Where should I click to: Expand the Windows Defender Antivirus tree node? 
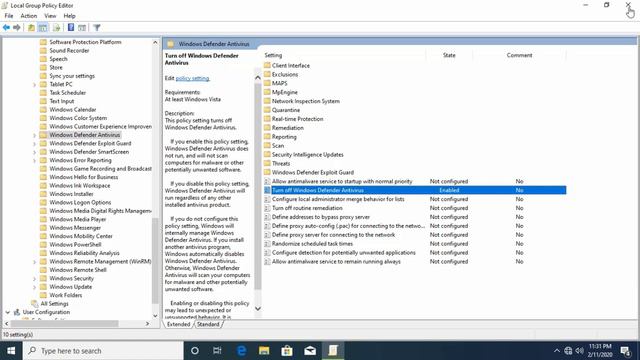click(x=34, y=135)
